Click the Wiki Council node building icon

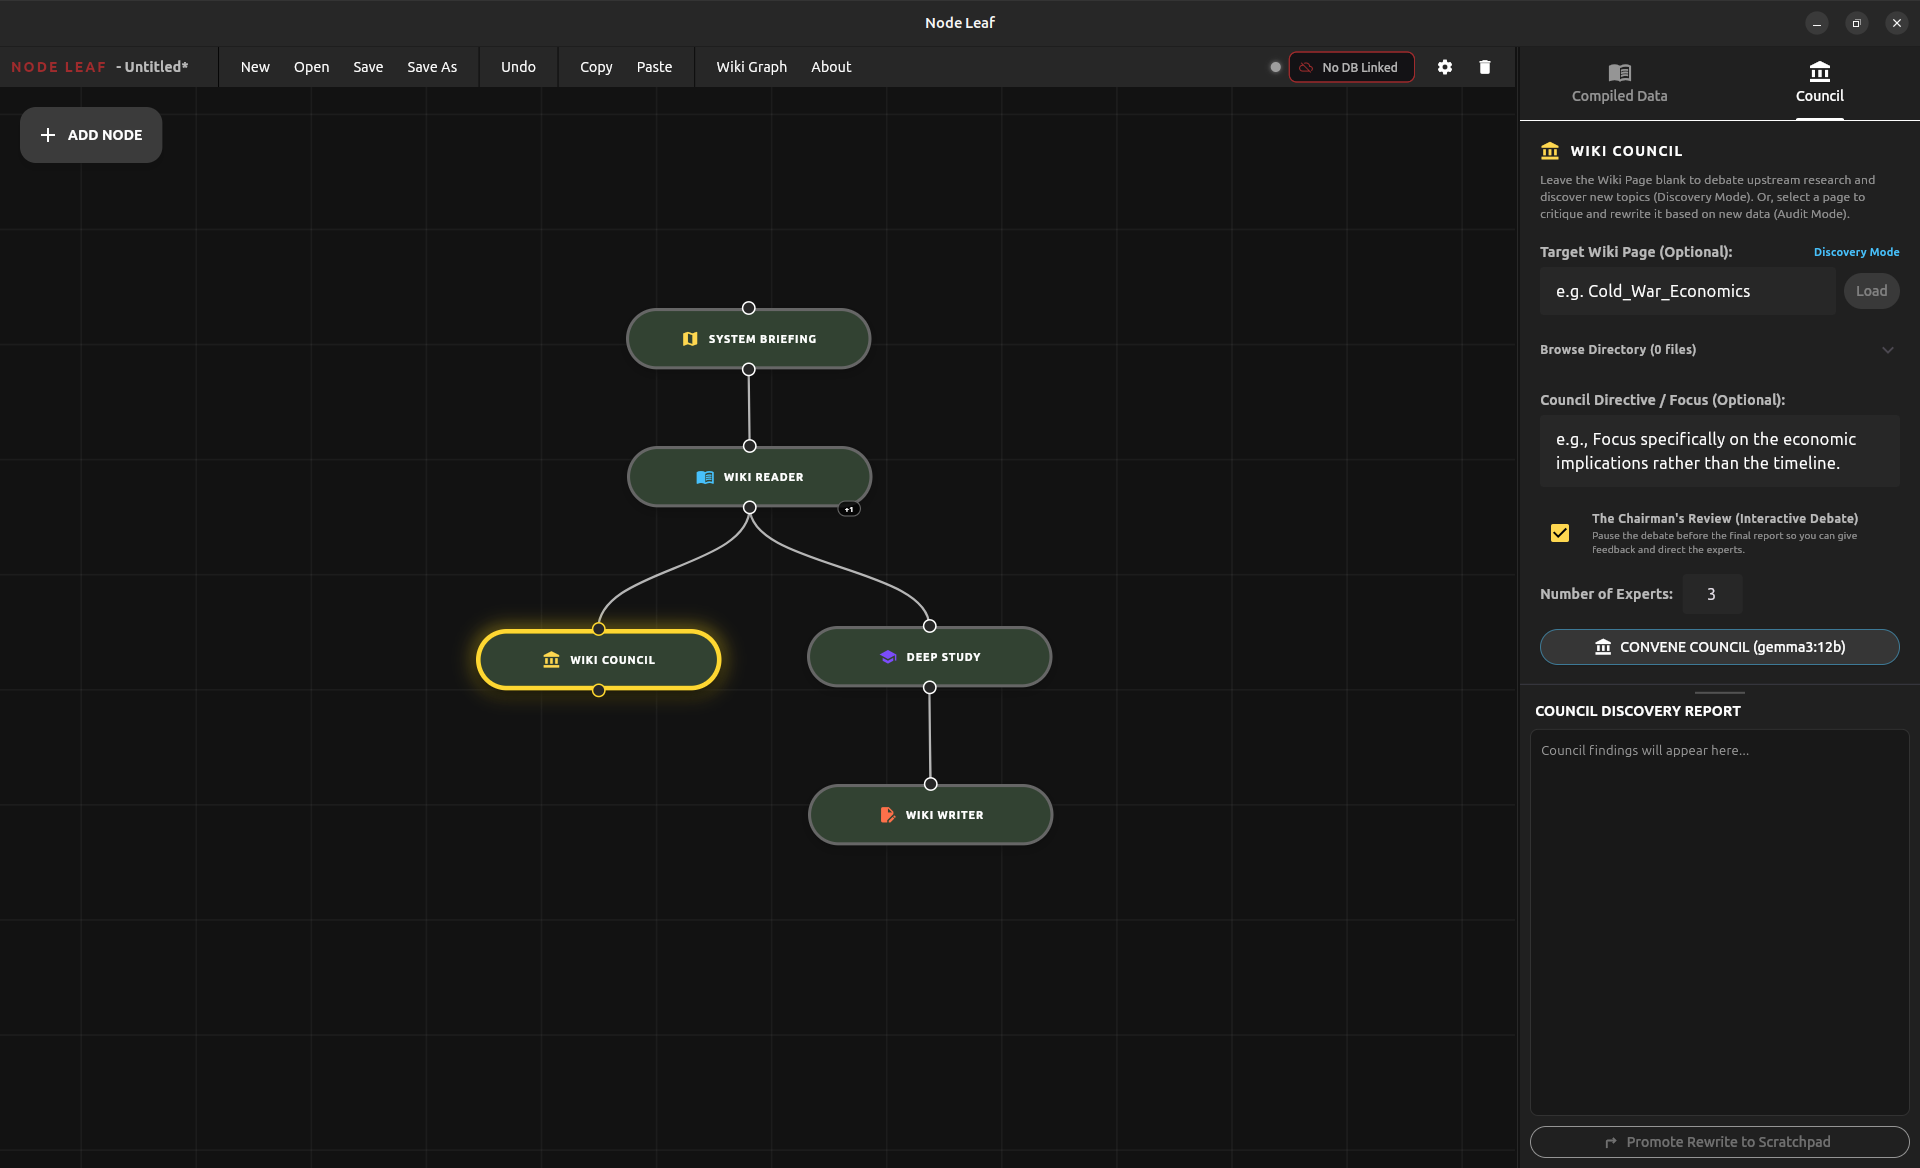[551, 660]
